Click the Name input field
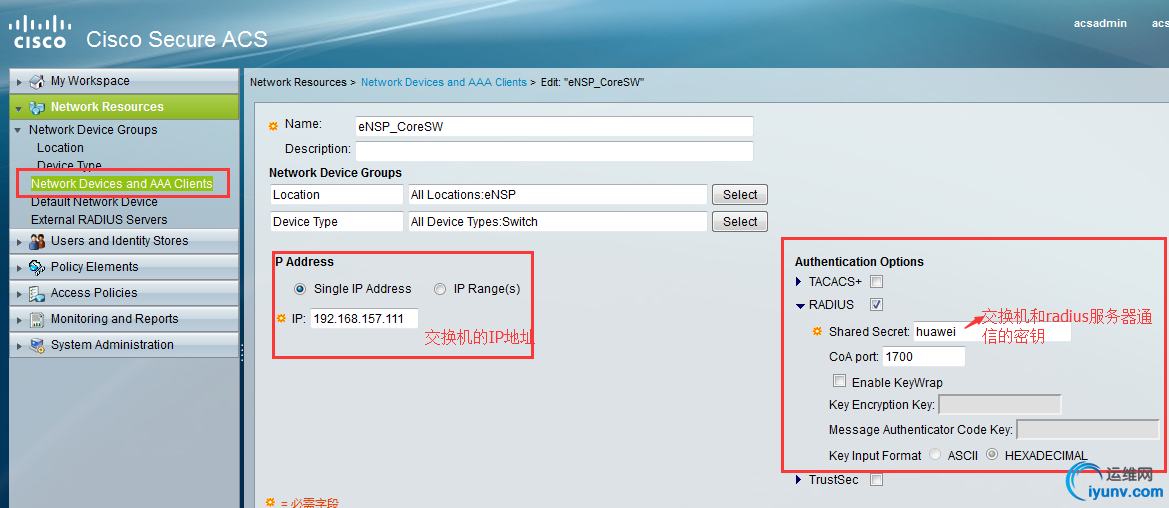 tap(554, 126)
